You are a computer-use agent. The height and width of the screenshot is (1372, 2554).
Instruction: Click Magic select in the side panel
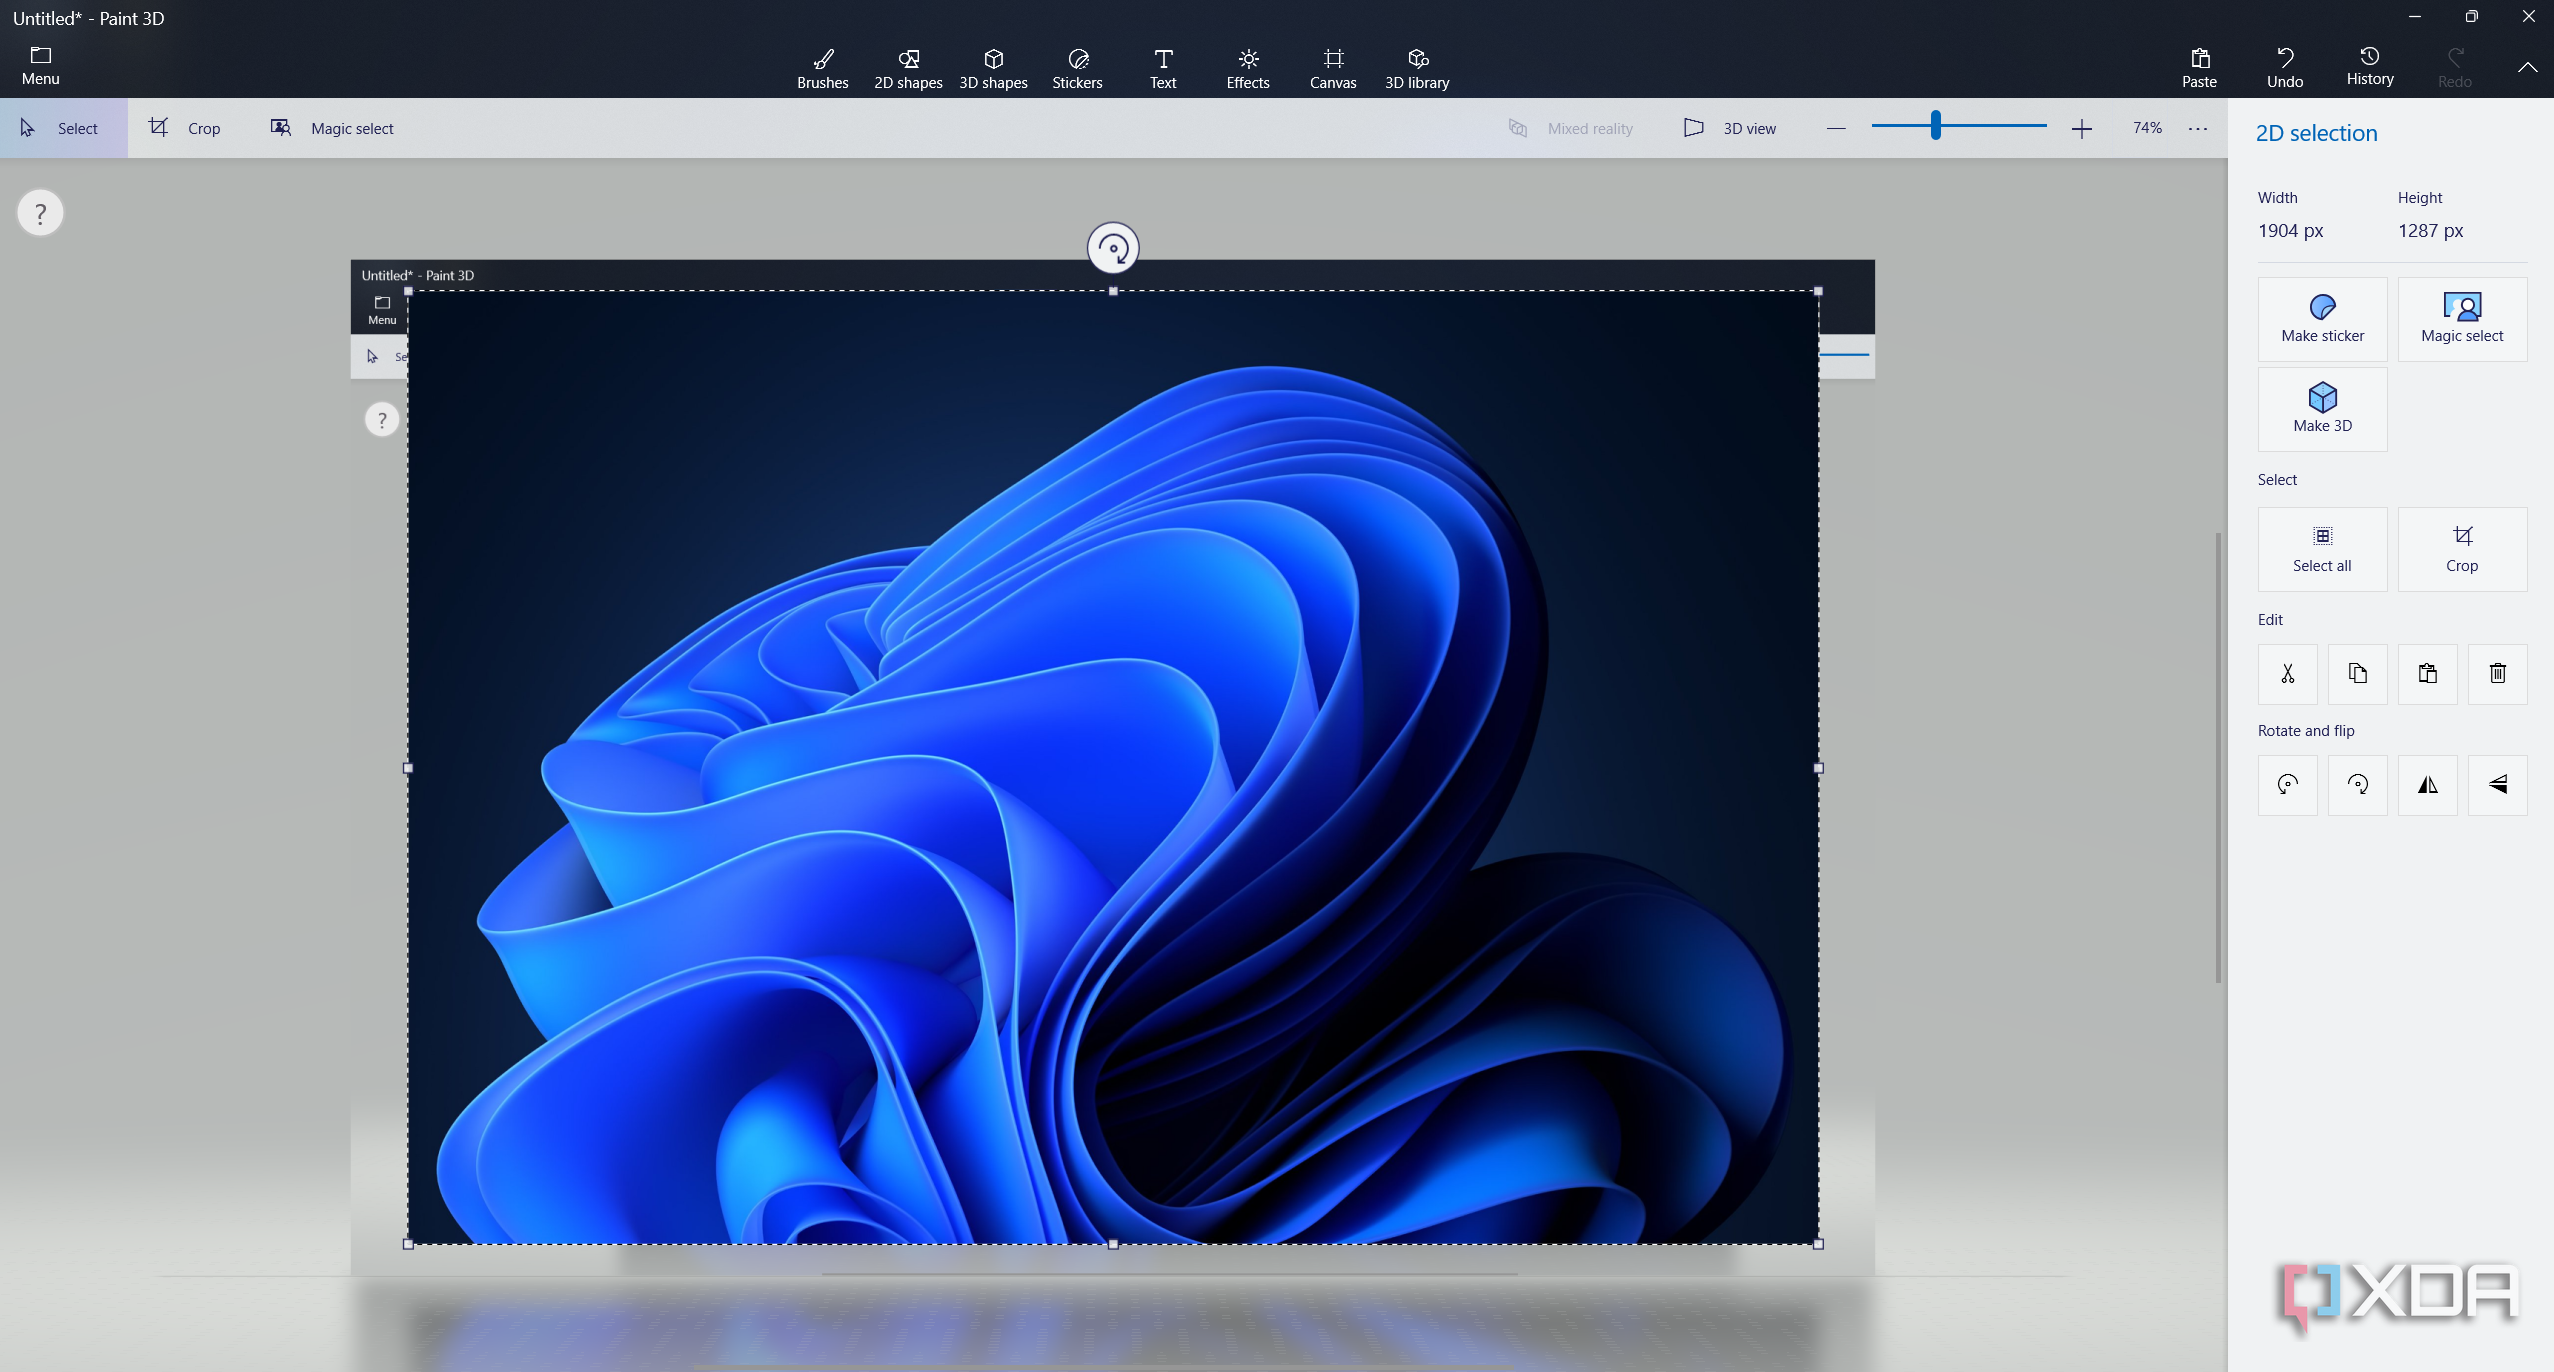pyautogui.click(x=2462, y=319)
